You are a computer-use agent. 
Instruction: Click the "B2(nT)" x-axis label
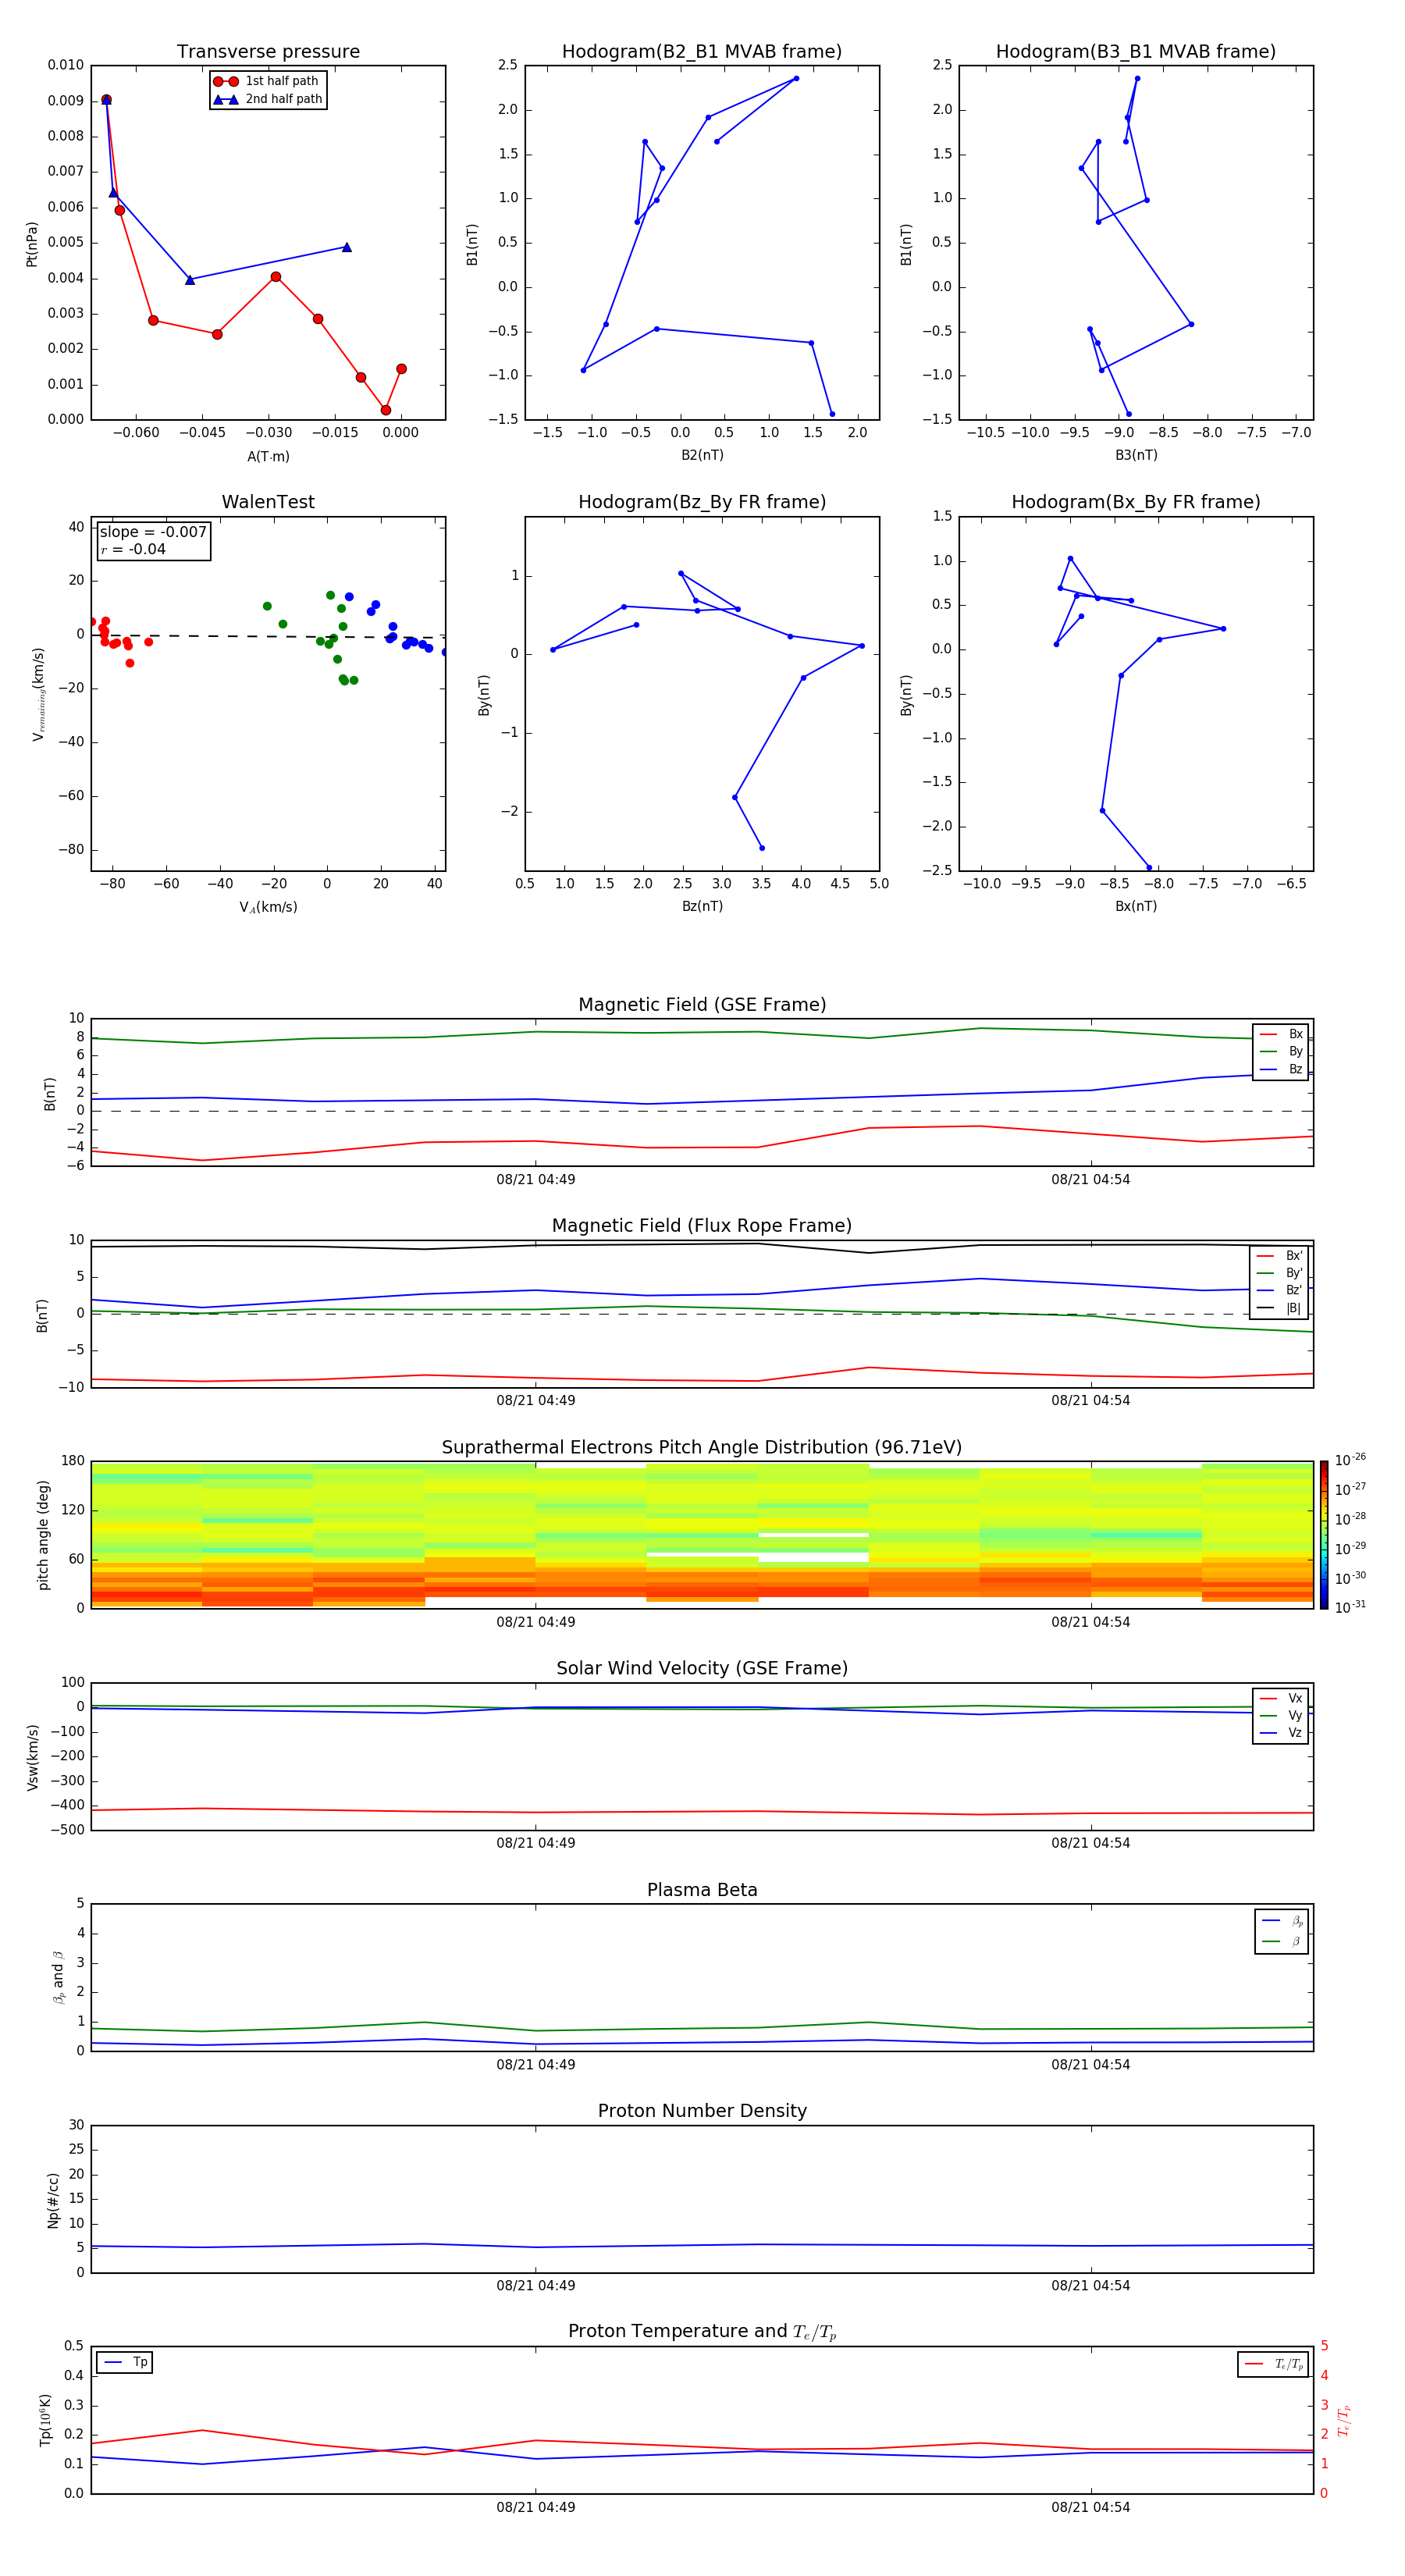click(x=702, y=455)
